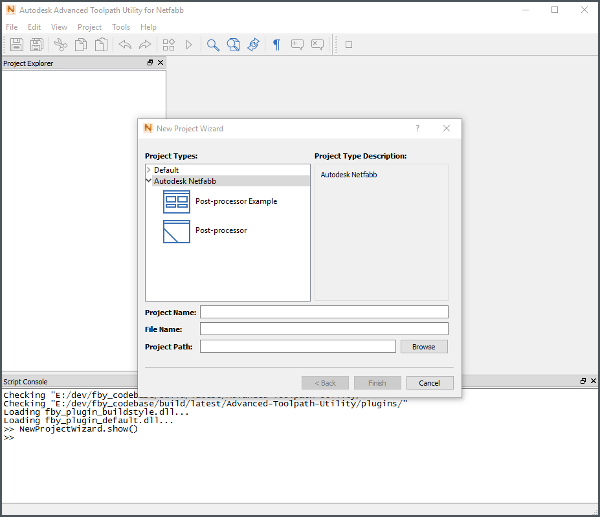Click the build shapes toolbar icon
Viewport: 600px width, 517px height.
click(169, 44)
